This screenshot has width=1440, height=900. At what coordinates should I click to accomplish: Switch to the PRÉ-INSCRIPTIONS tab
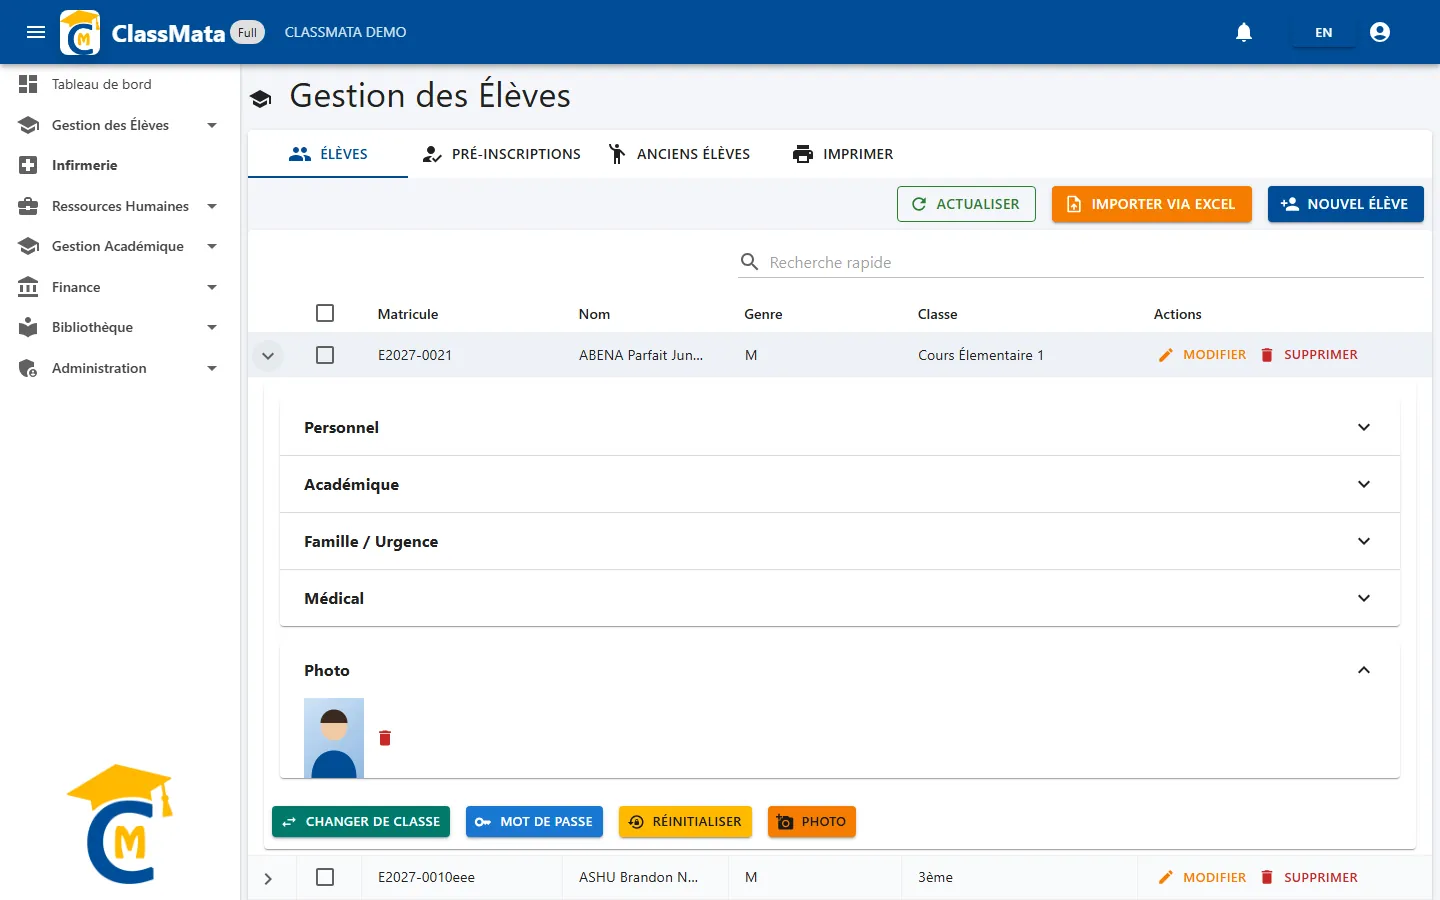pos(502,154)
